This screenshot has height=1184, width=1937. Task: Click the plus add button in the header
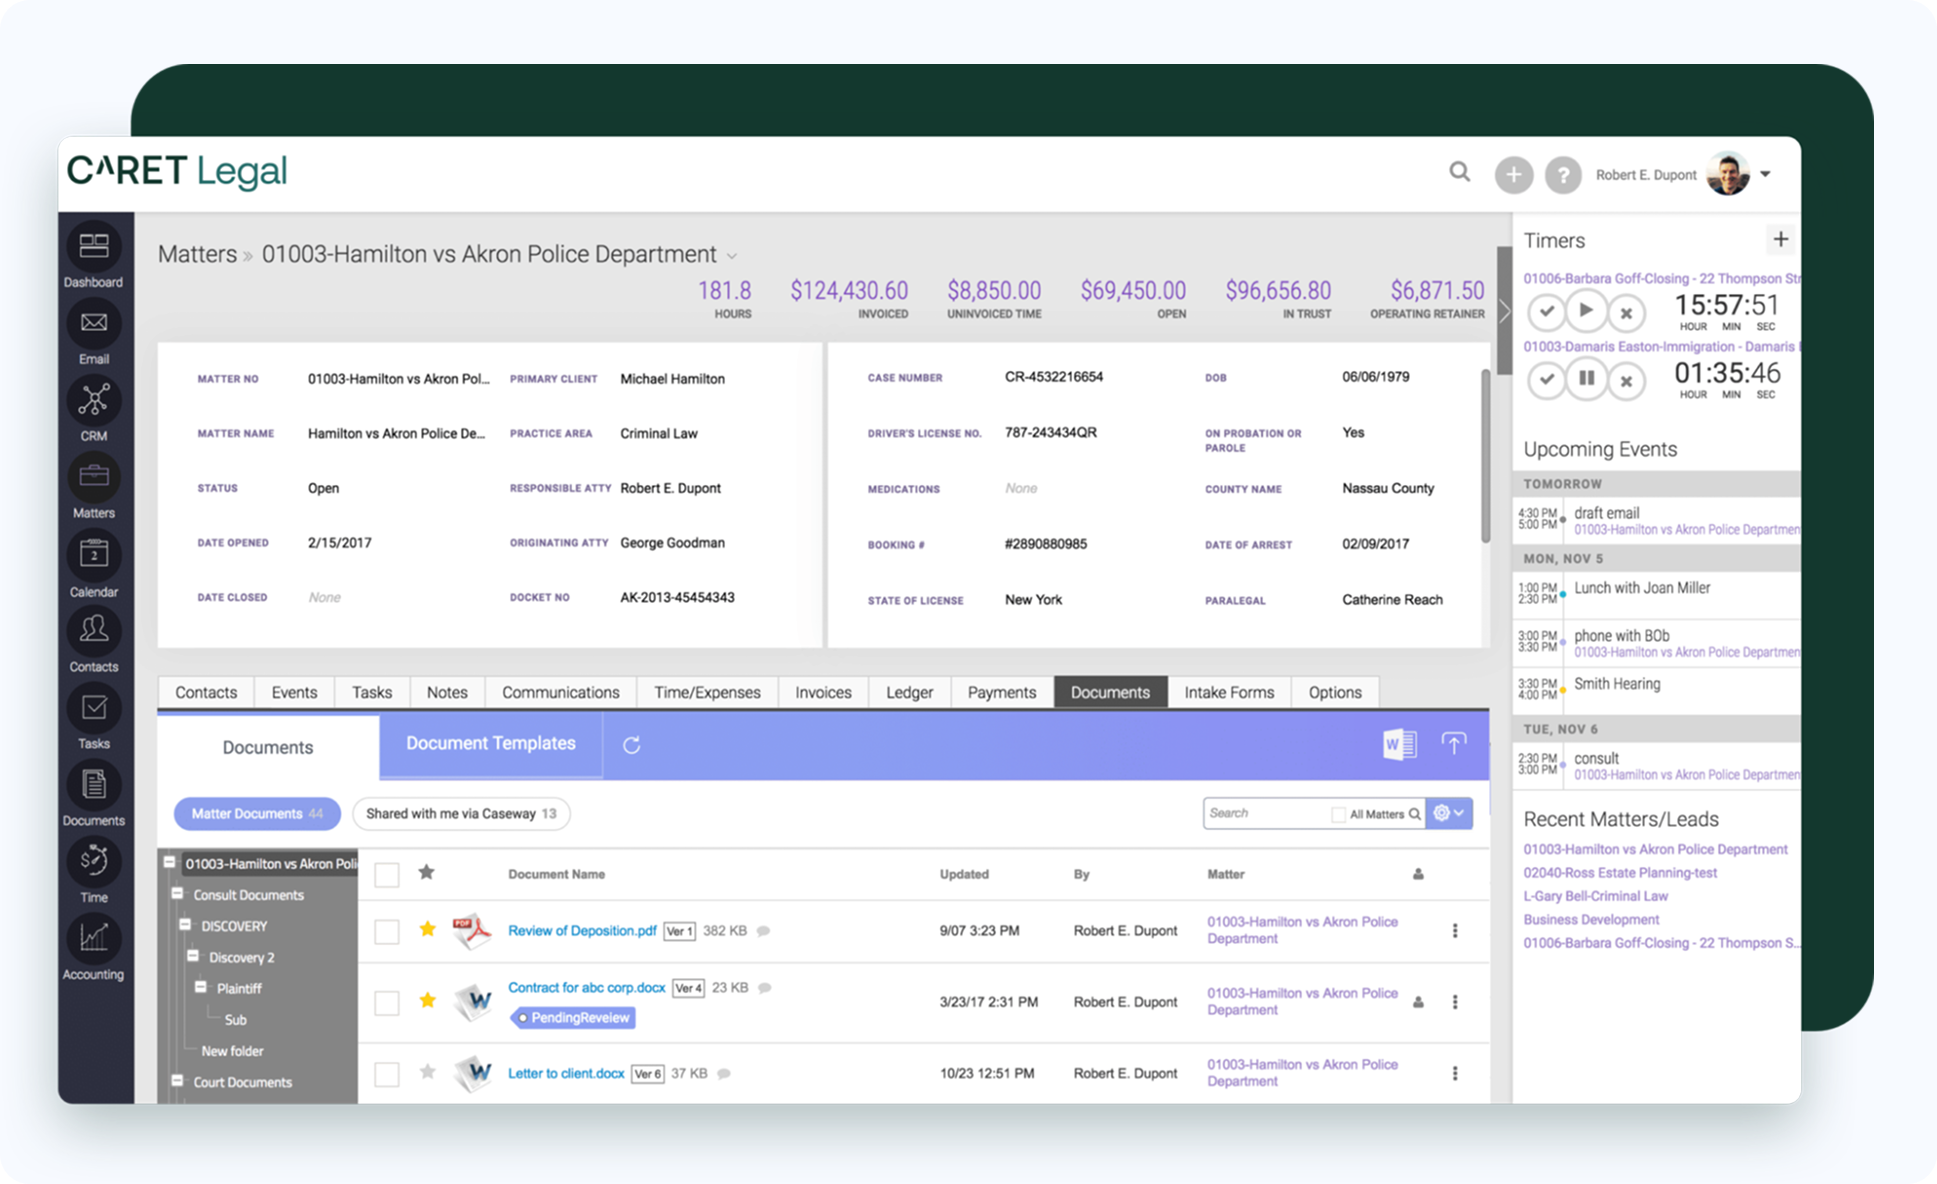[1514, 175]
